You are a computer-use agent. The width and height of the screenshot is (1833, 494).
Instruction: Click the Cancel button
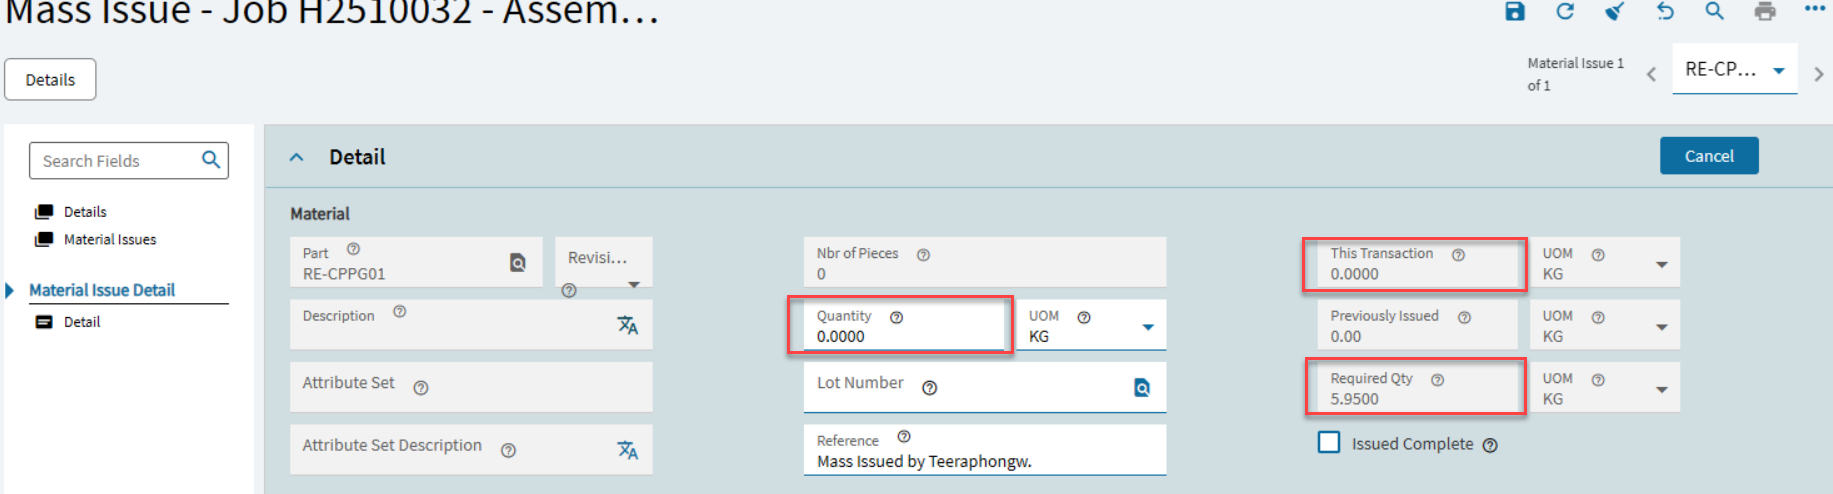click(1708, 156)
